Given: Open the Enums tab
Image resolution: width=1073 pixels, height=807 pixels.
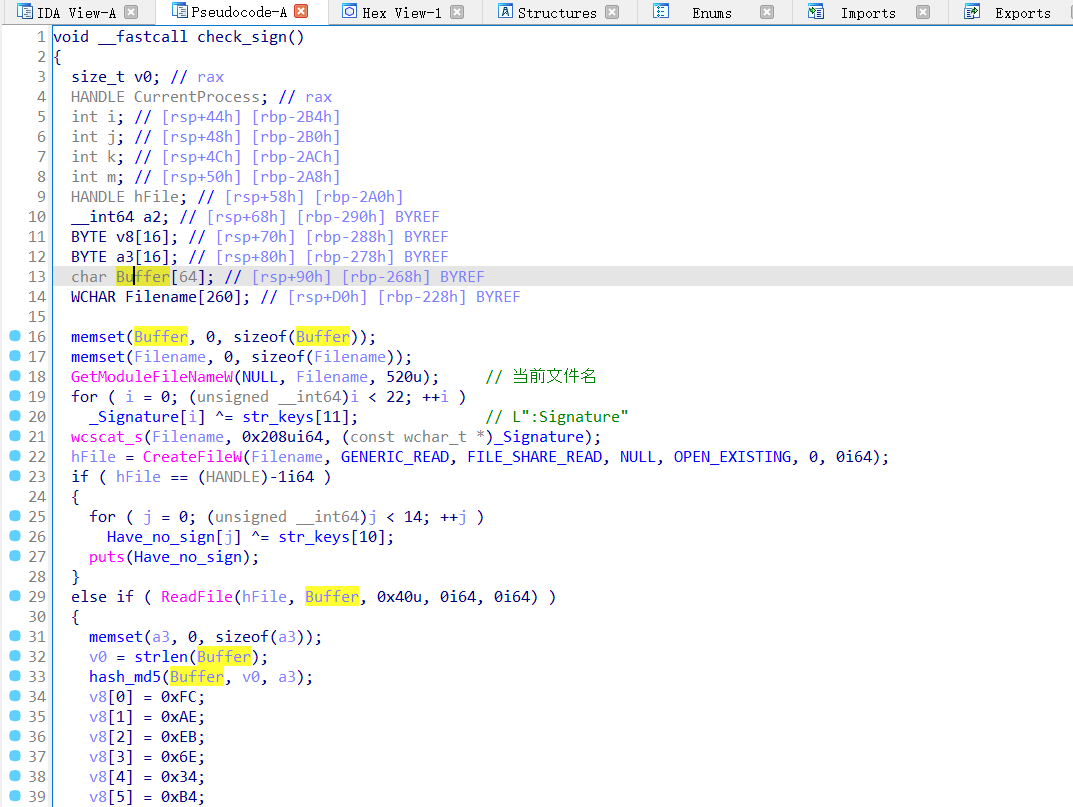Looking at the screenshot, I should click(712, 12).
